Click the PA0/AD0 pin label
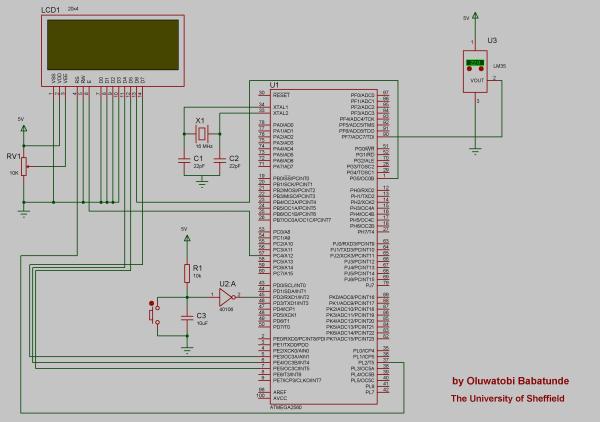600x422 pixels. tap(283, 125)
